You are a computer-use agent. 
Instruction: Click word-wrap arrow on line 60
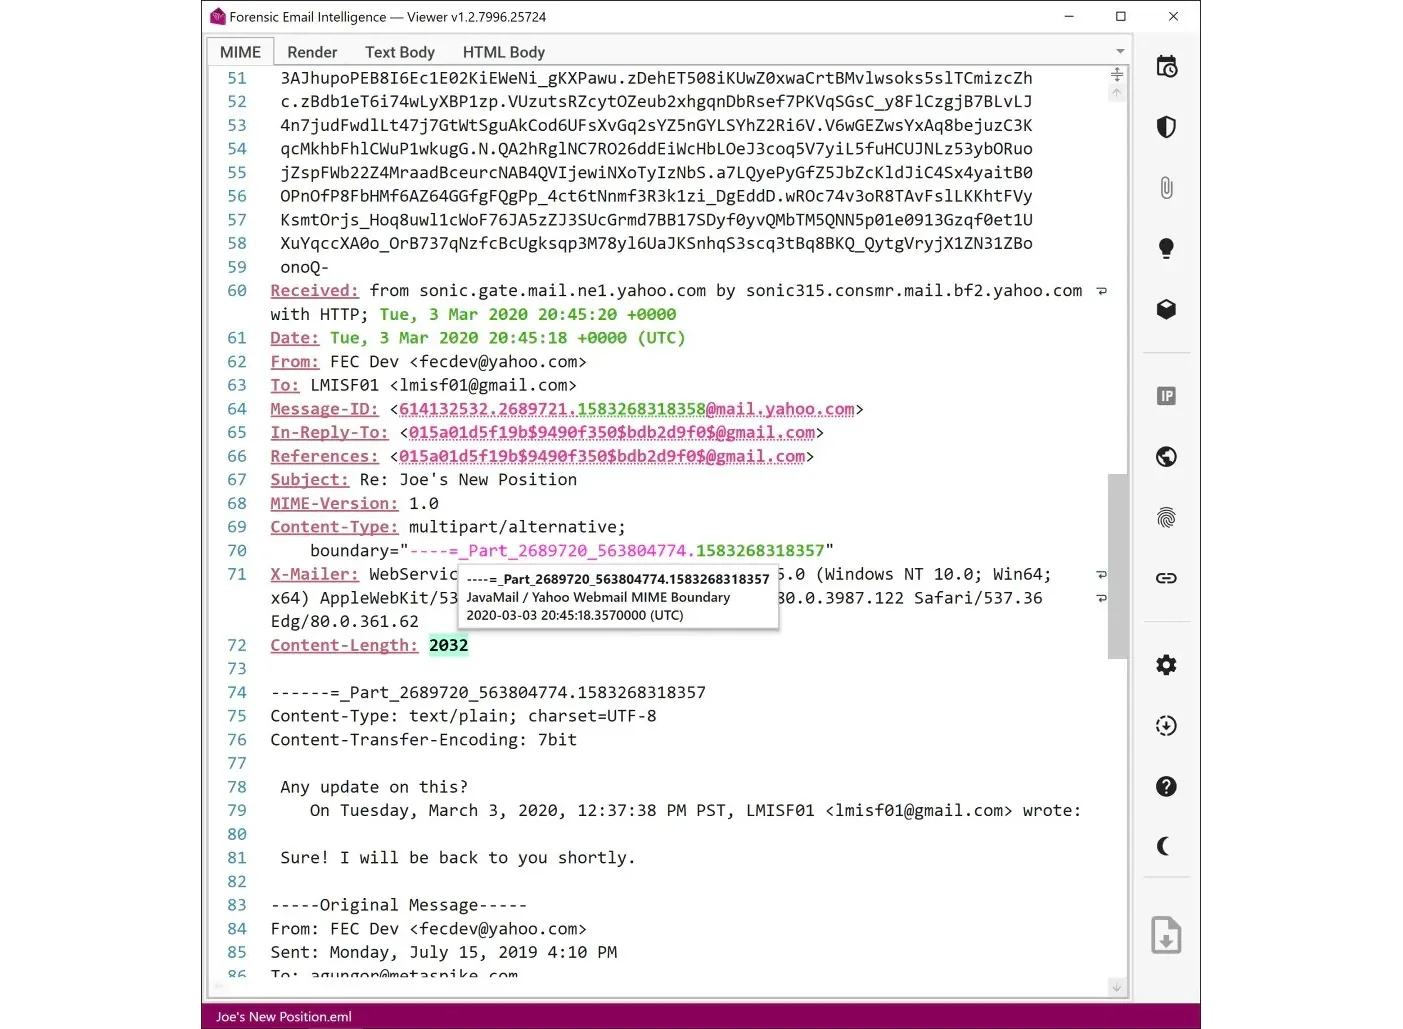pos(1101,291)
